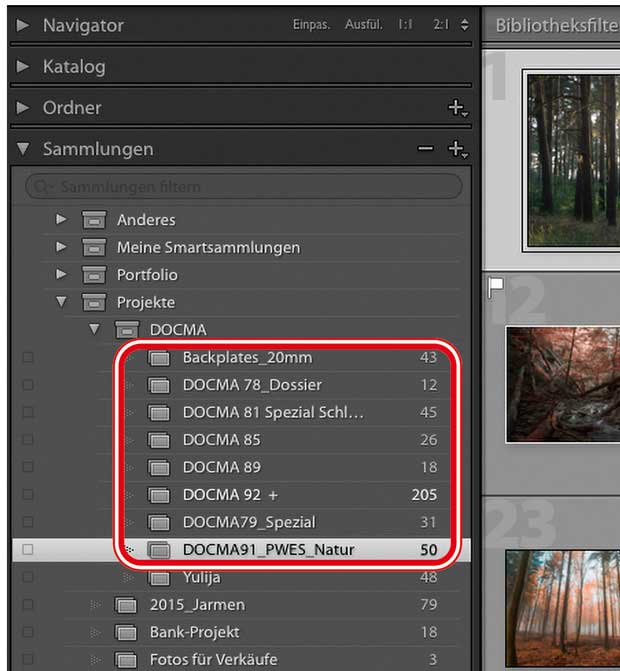
Task: Click the DOCMA 89 collection icon
Action: 159,467
